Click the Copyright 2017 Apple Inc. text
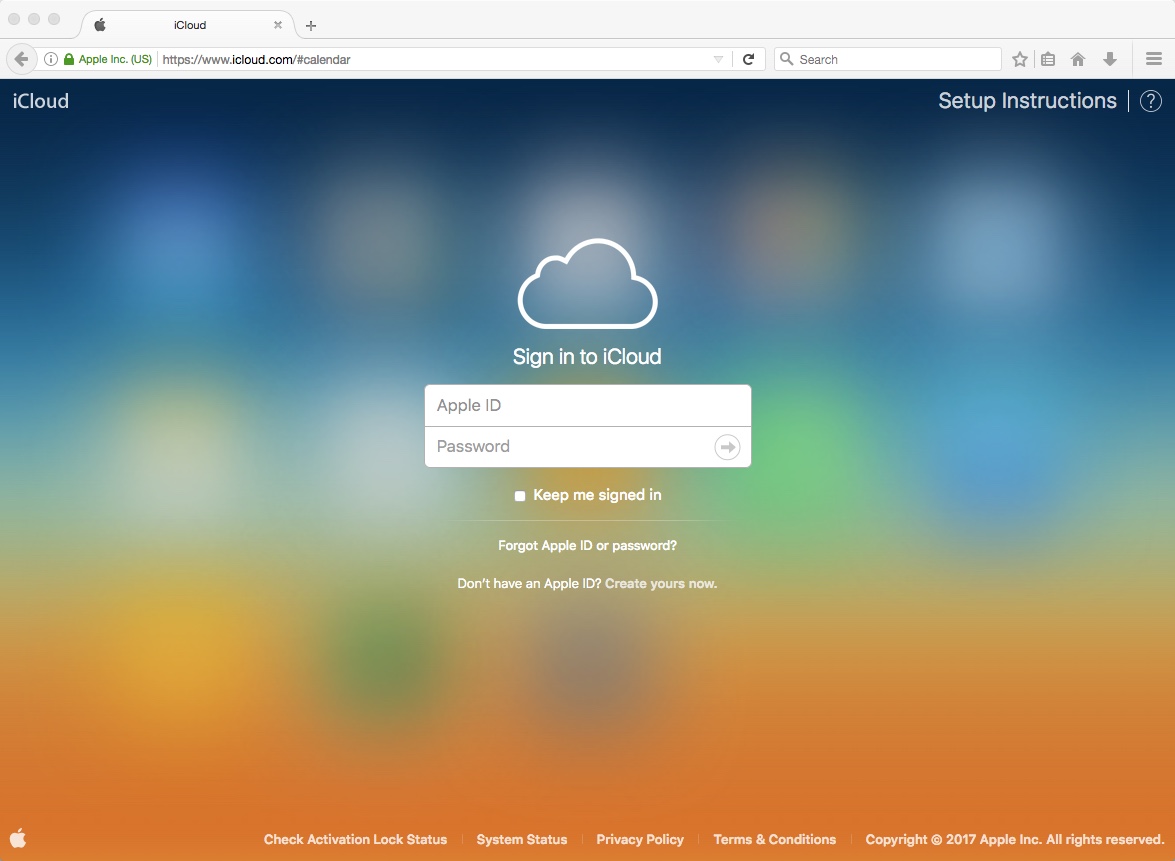Screen dimensions: 1175x861 pos(1015,839)
